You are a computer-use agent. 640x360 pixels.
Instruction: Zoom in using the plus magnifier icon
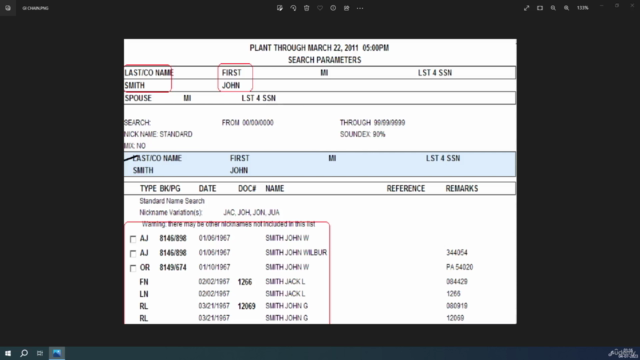click(x=567, y=8)
